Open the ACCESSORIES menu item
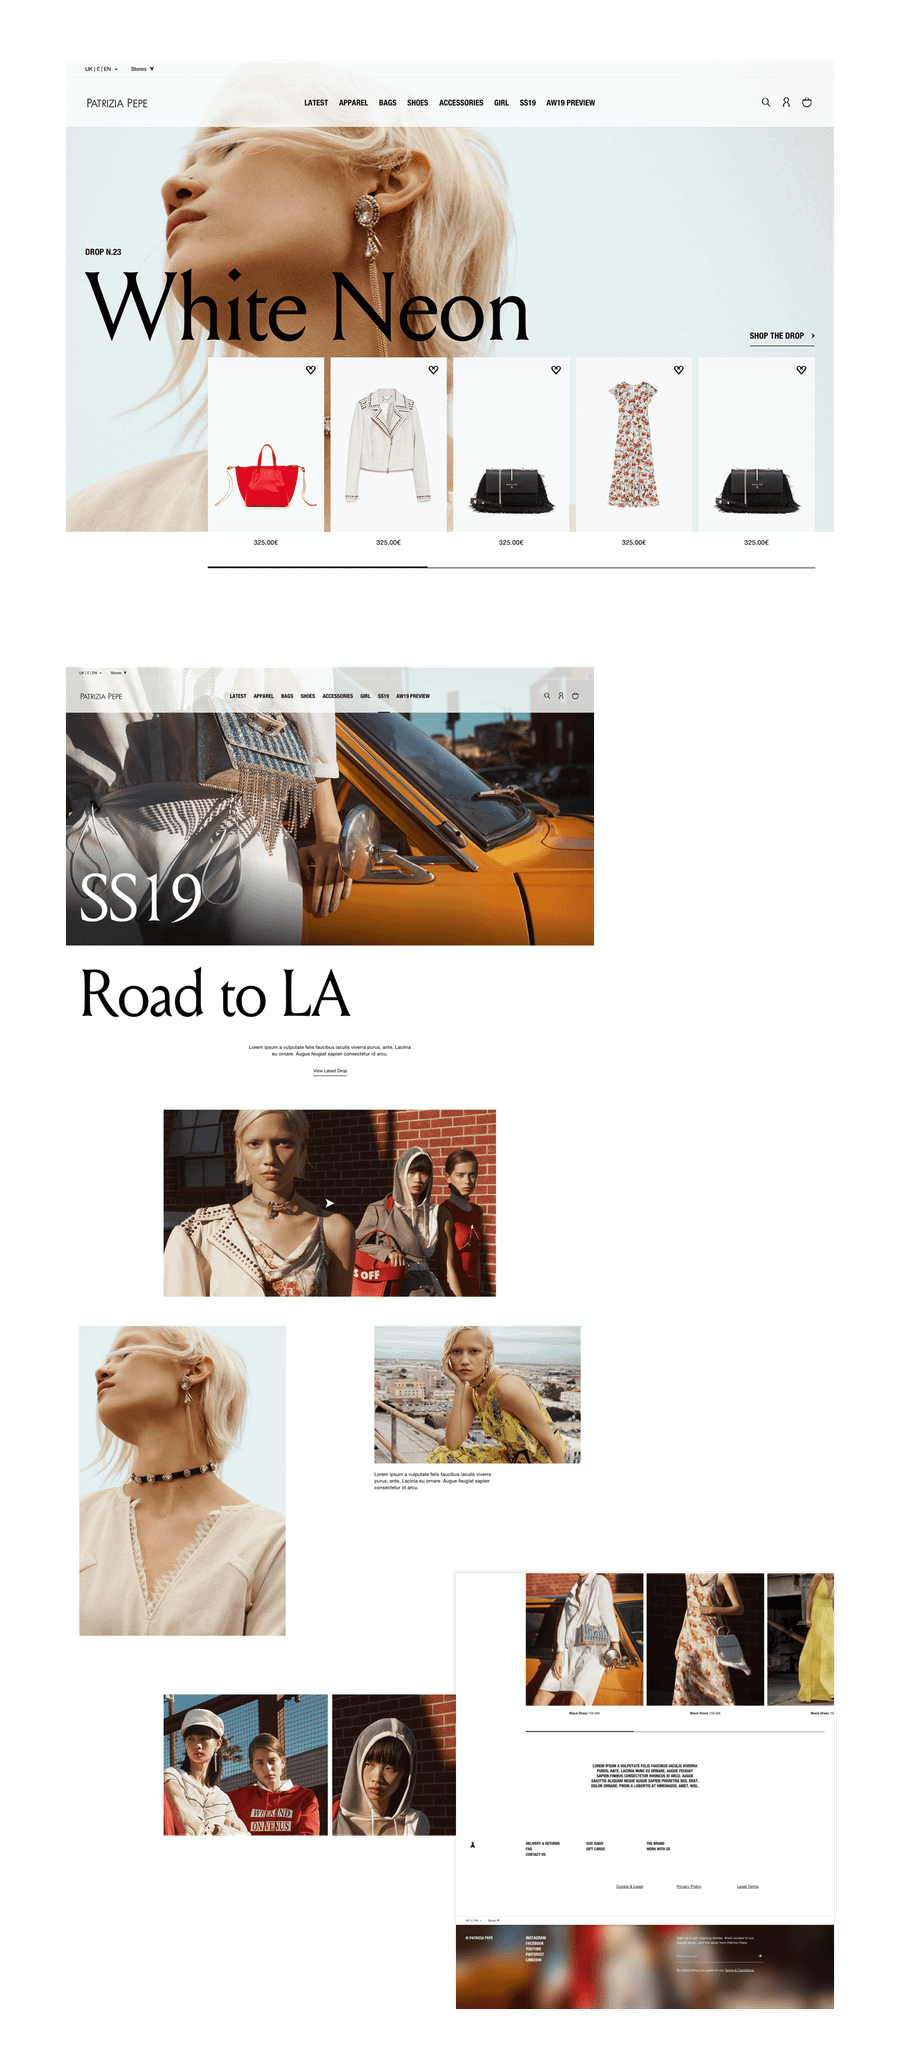900x2045 pixels. tap(461, 103)
